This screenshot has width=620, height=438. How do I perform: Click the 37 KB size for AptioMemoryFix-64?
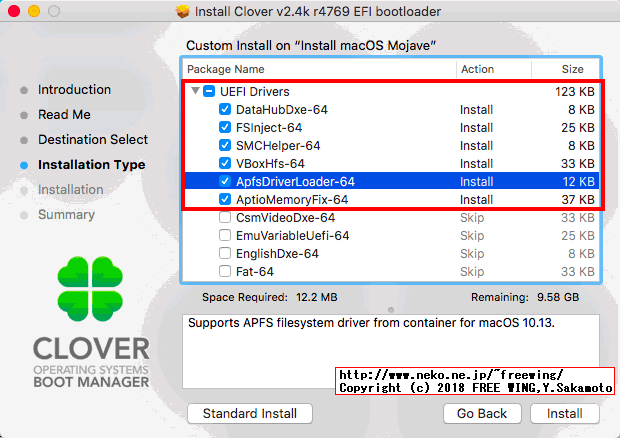[578, 200]
